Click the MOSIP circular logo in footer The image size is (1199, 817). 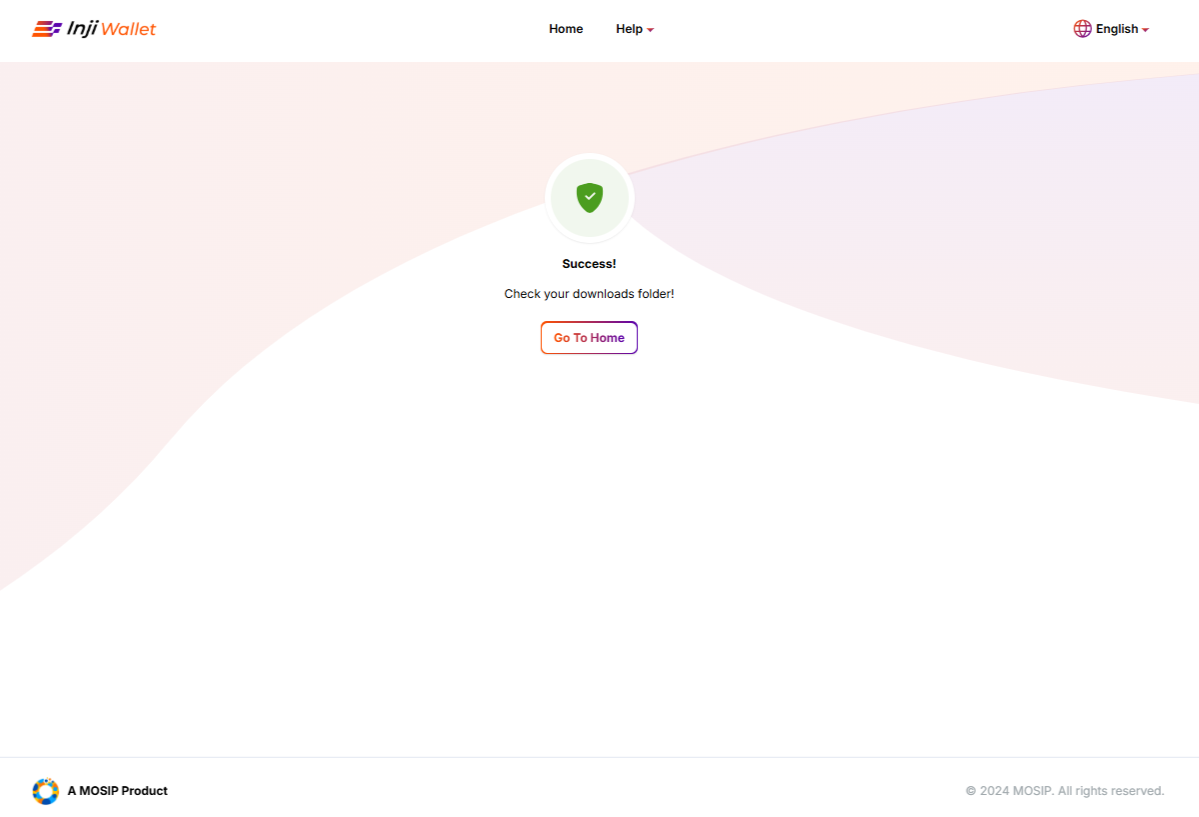(x=45, y=791)
